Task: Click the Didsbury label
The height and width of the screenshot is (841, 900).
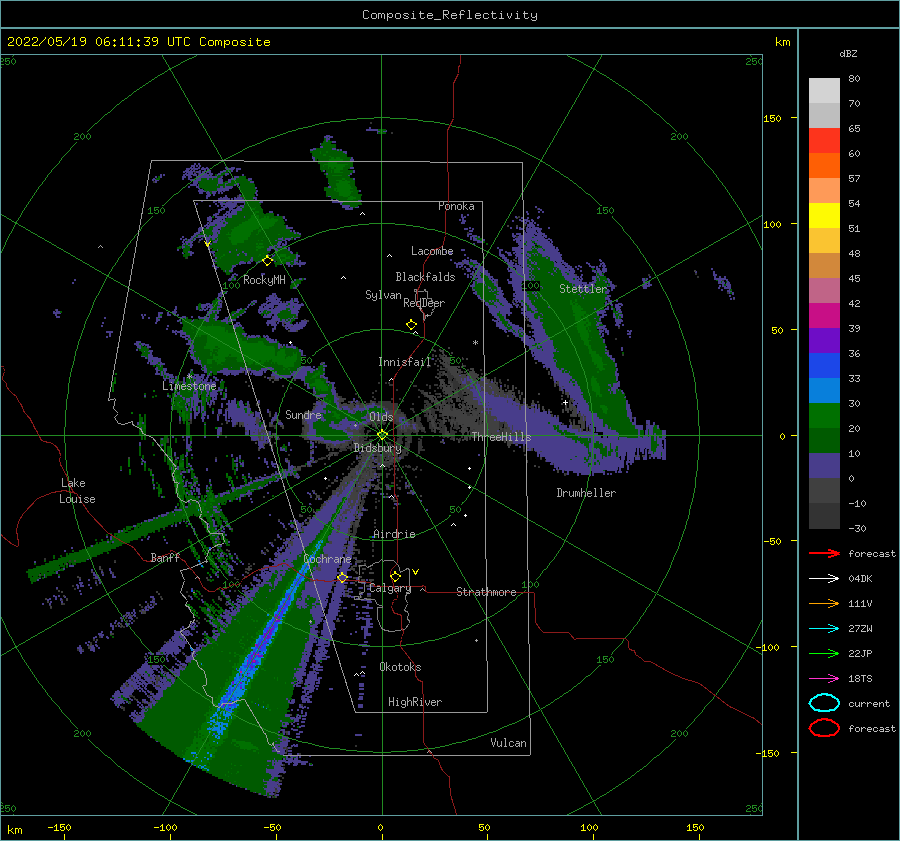Action: coord(377,448)
